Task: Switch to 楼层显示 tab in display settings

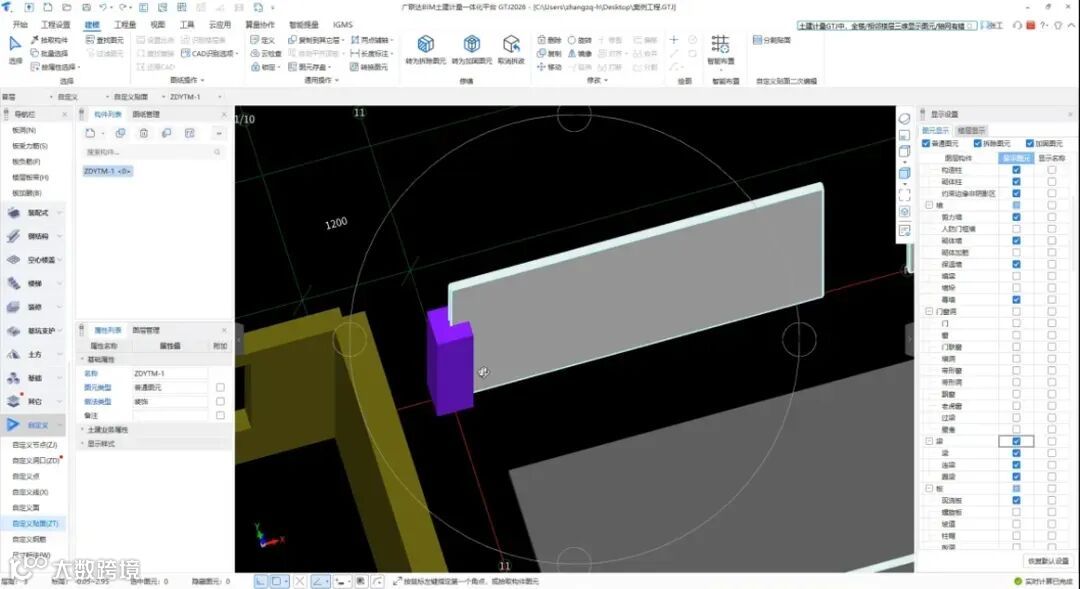Action: [x=971, y=130]
